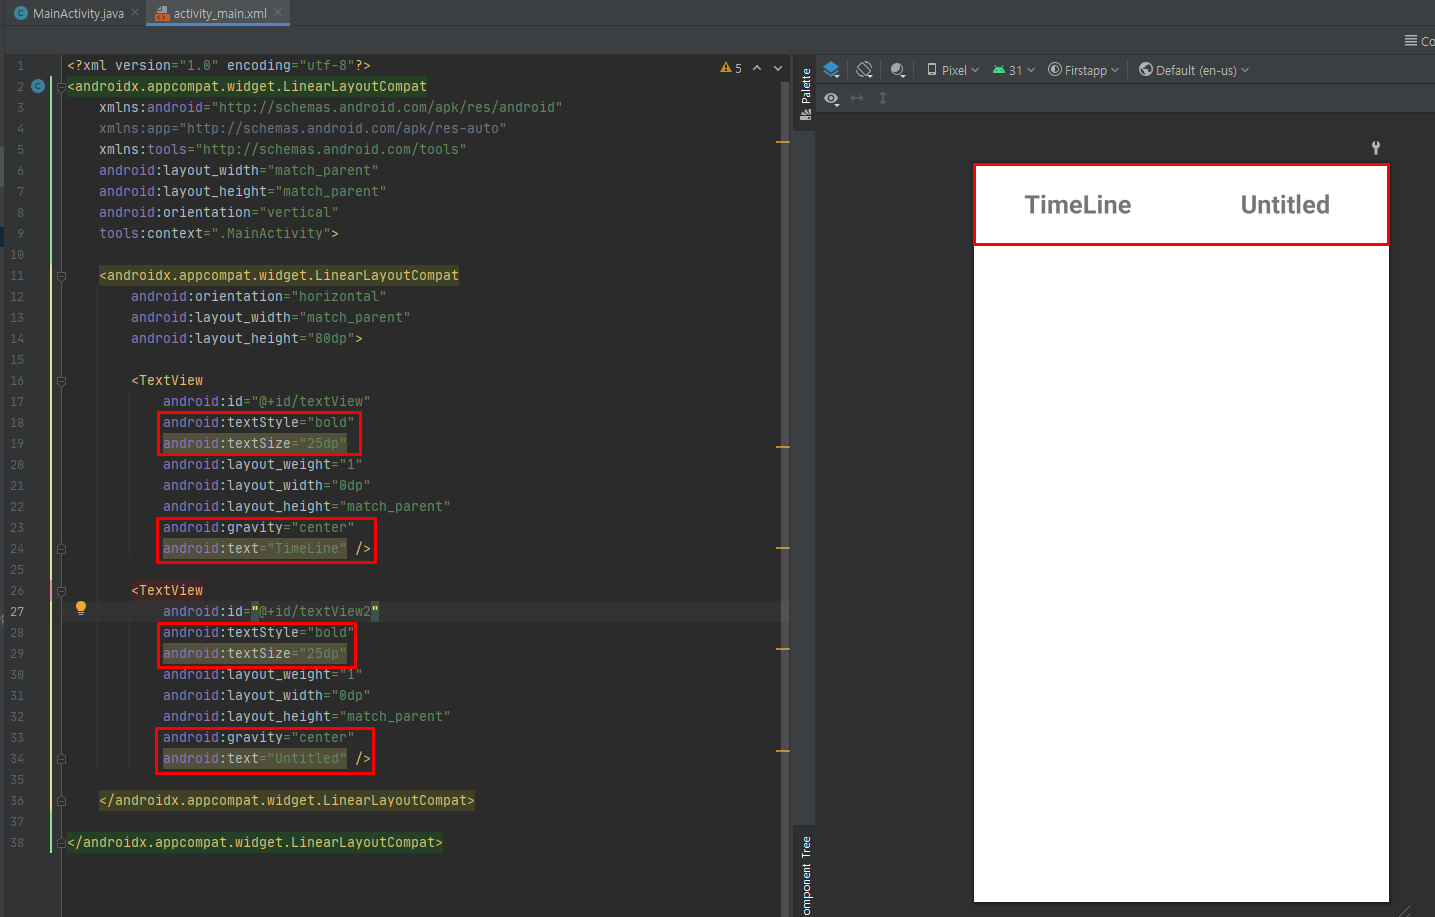Click the fold end marker on line 24
This screenshot has width=1435, height=917.
[61, 549]
